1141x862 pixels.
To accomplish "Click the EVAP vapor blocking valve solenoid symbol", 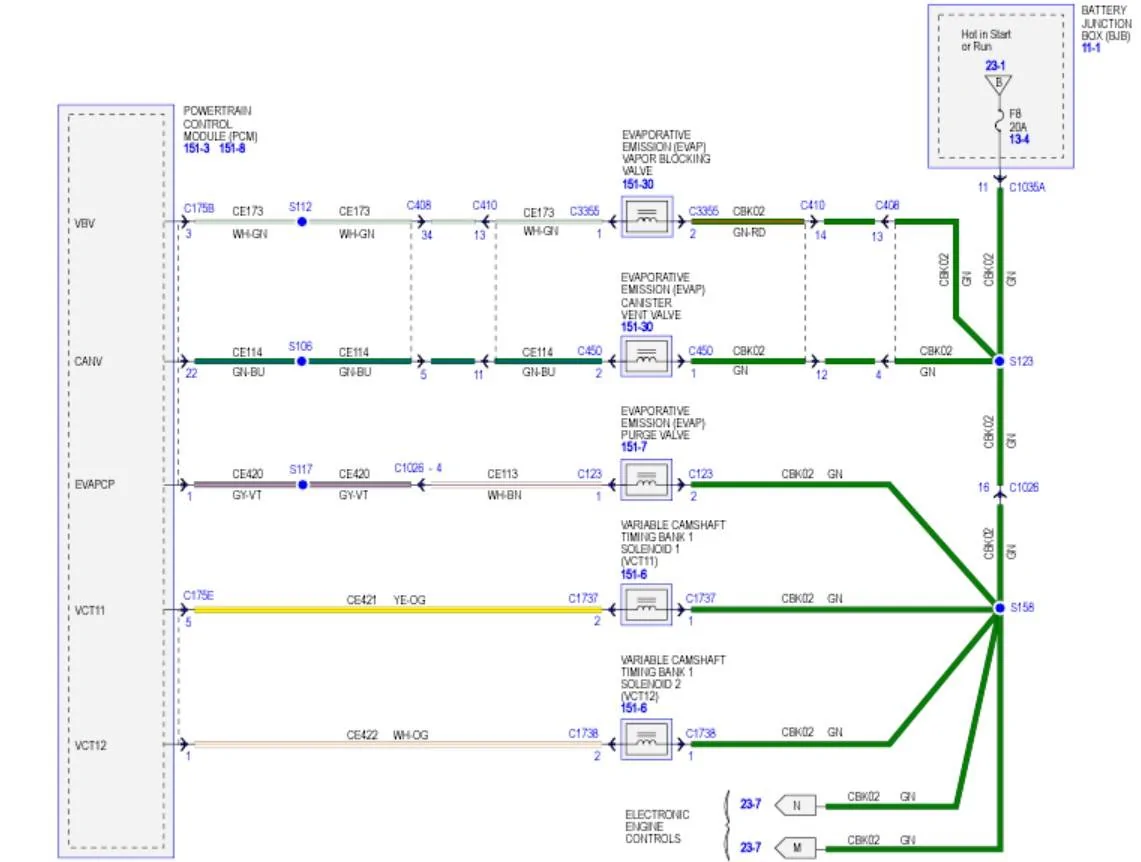I will click(x=646, y=217).
